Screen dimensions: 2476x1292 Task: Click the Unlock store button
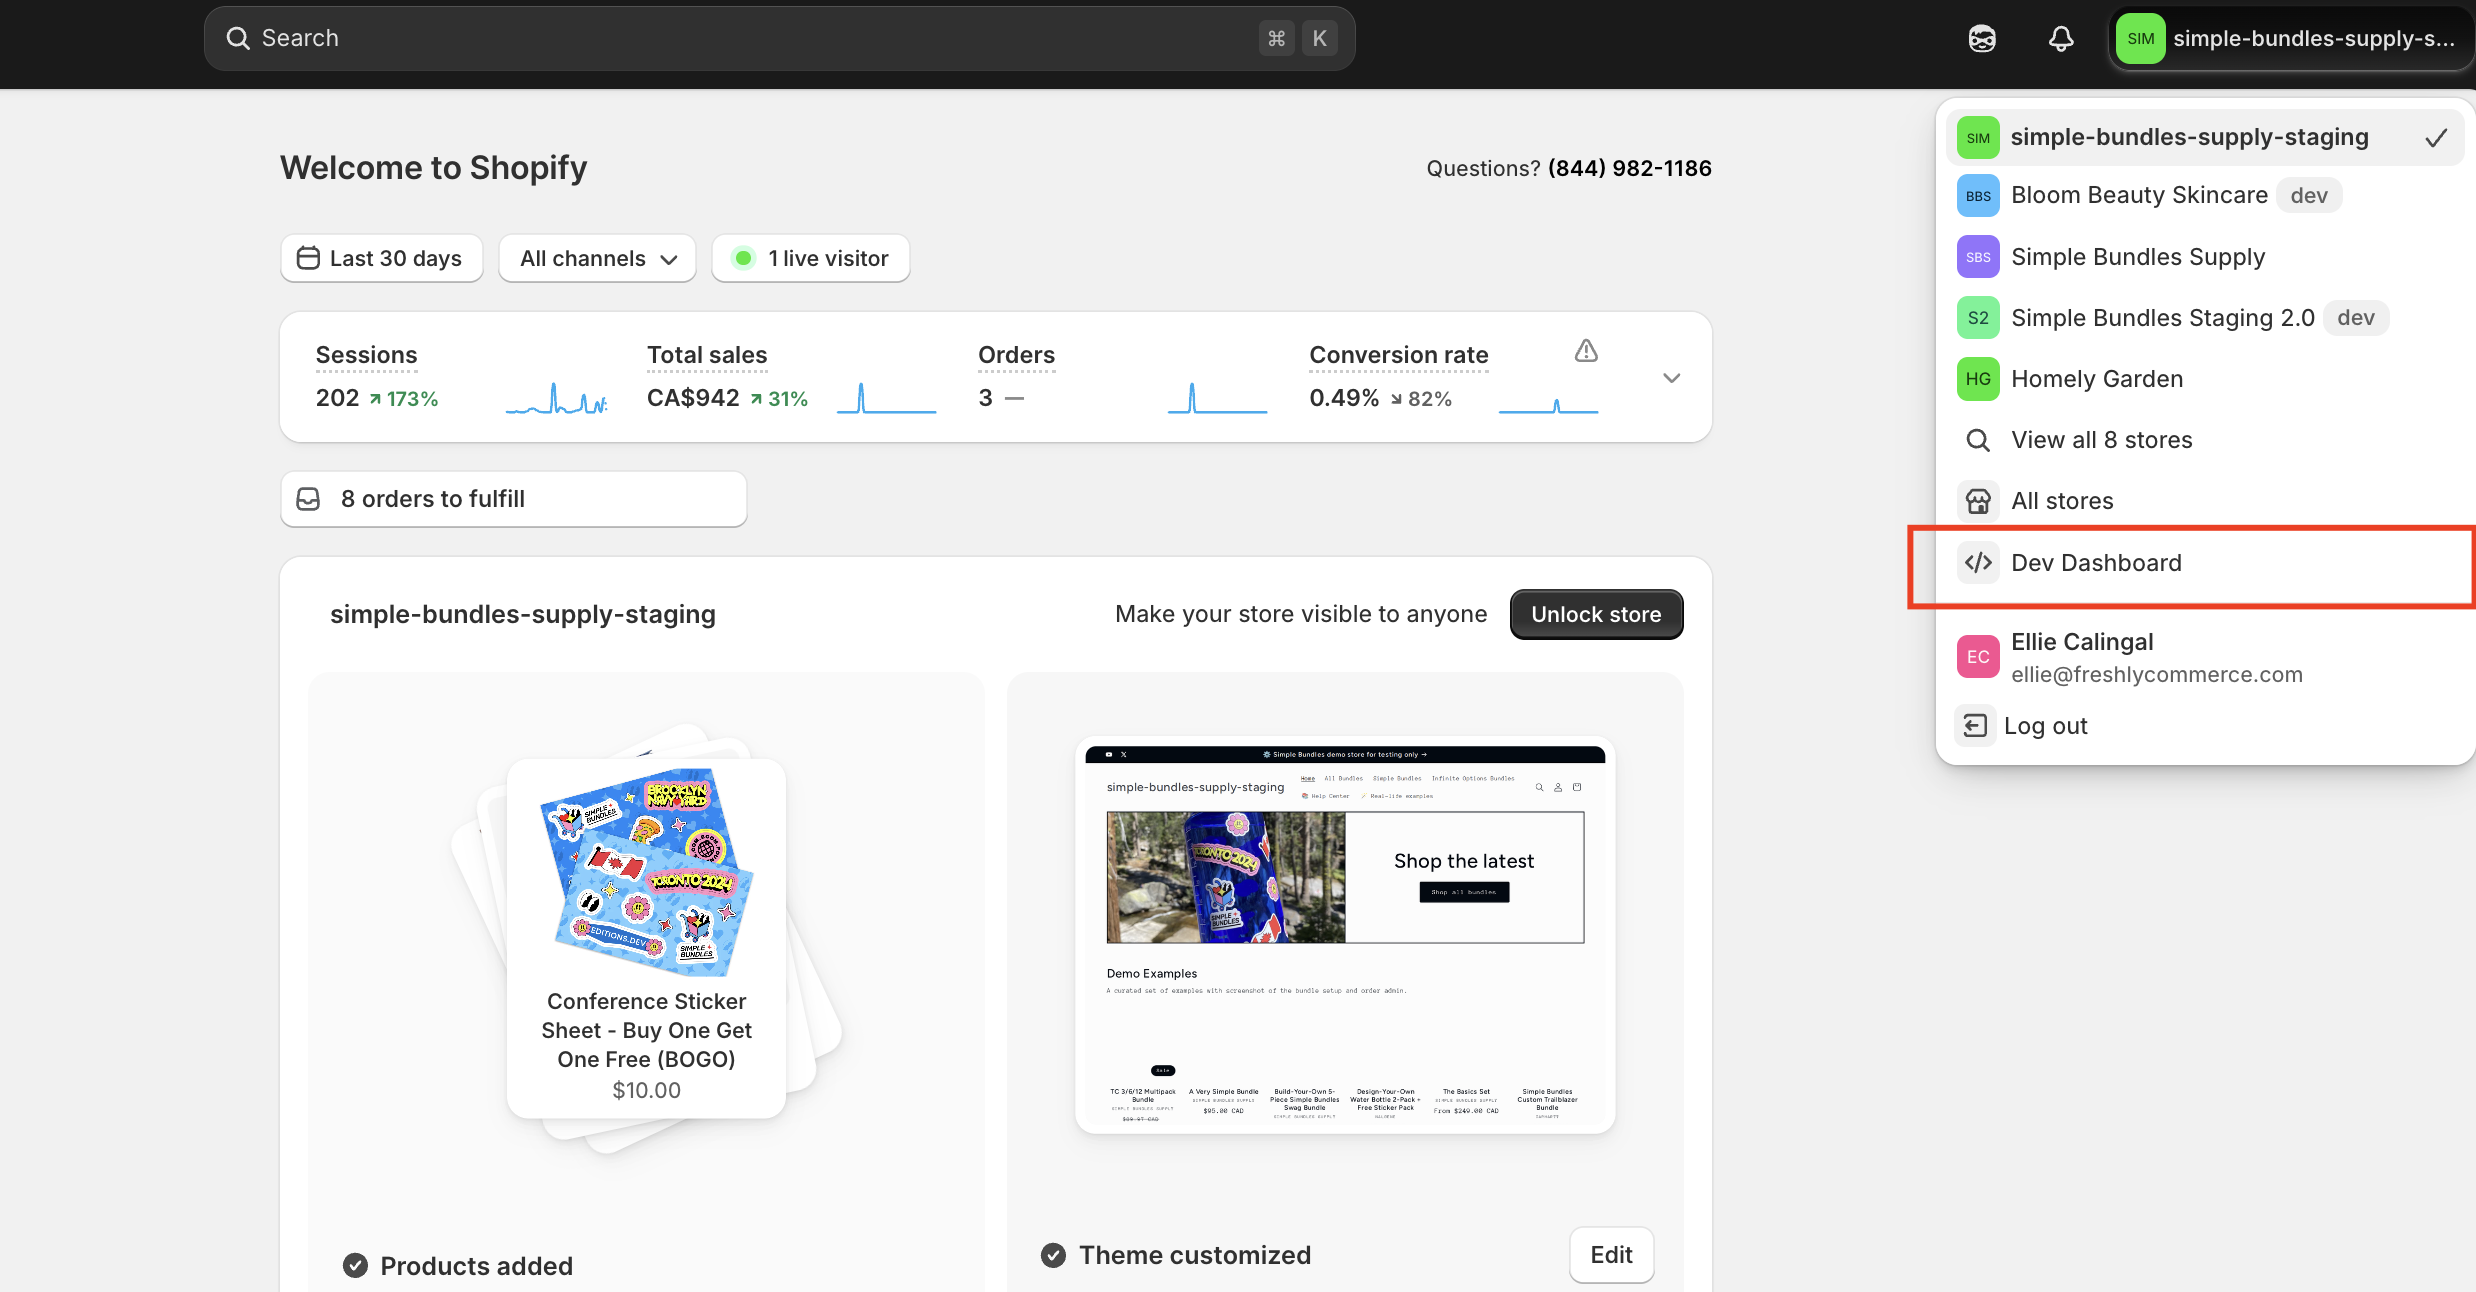coord(1596,614)
